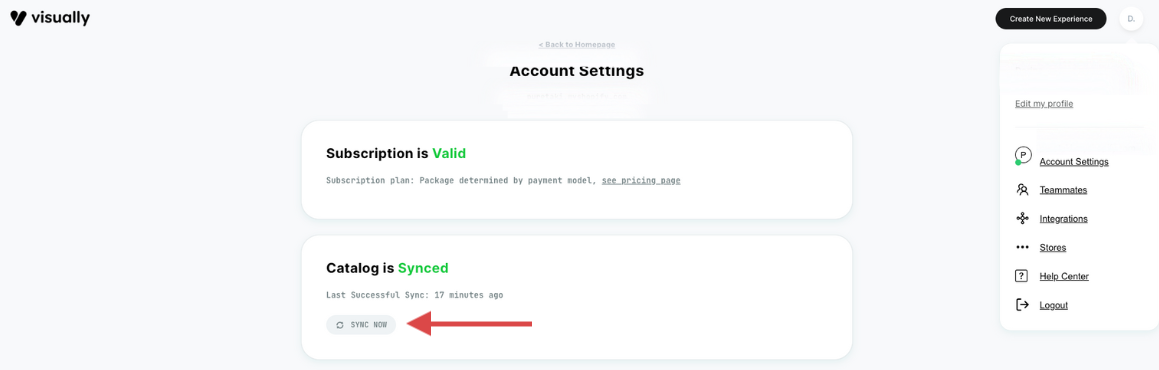Click the circled P icon beside Account Settings

(x=1022, y=156)
